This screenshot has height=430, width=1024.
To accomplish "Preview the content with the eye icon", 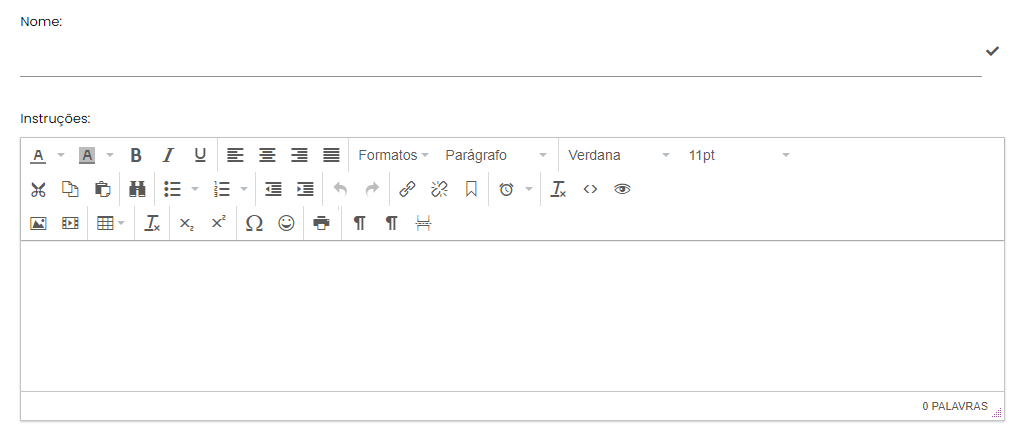I will (x=622, y=190).
